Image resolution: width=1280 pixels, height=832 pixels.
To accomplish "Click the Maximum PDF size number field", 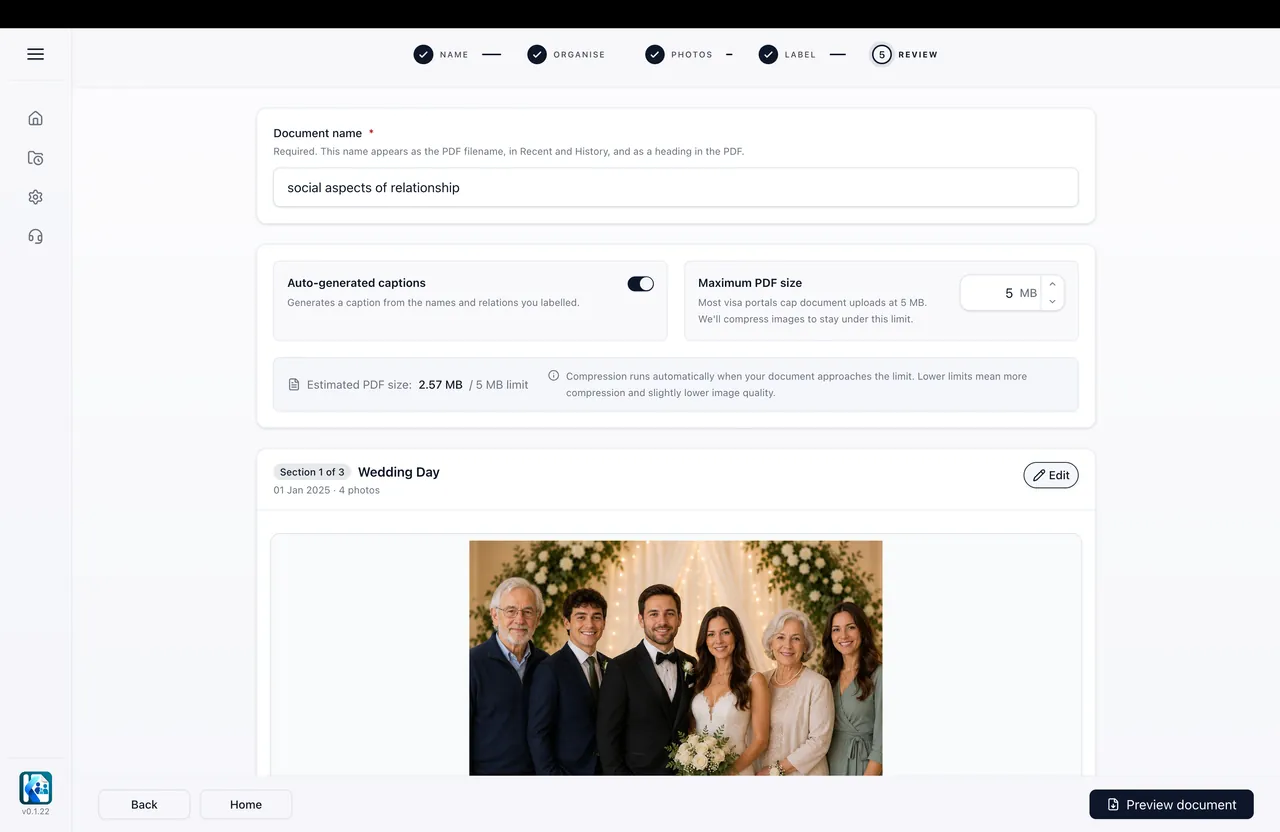I will coord(1001,293).
